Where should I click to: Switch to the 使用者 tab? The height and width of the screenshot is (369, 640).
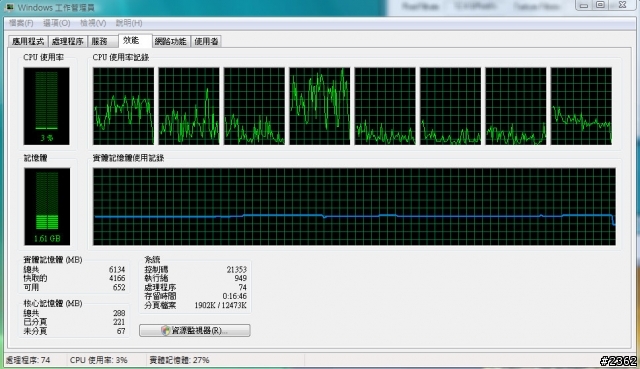tap(206, 41)
